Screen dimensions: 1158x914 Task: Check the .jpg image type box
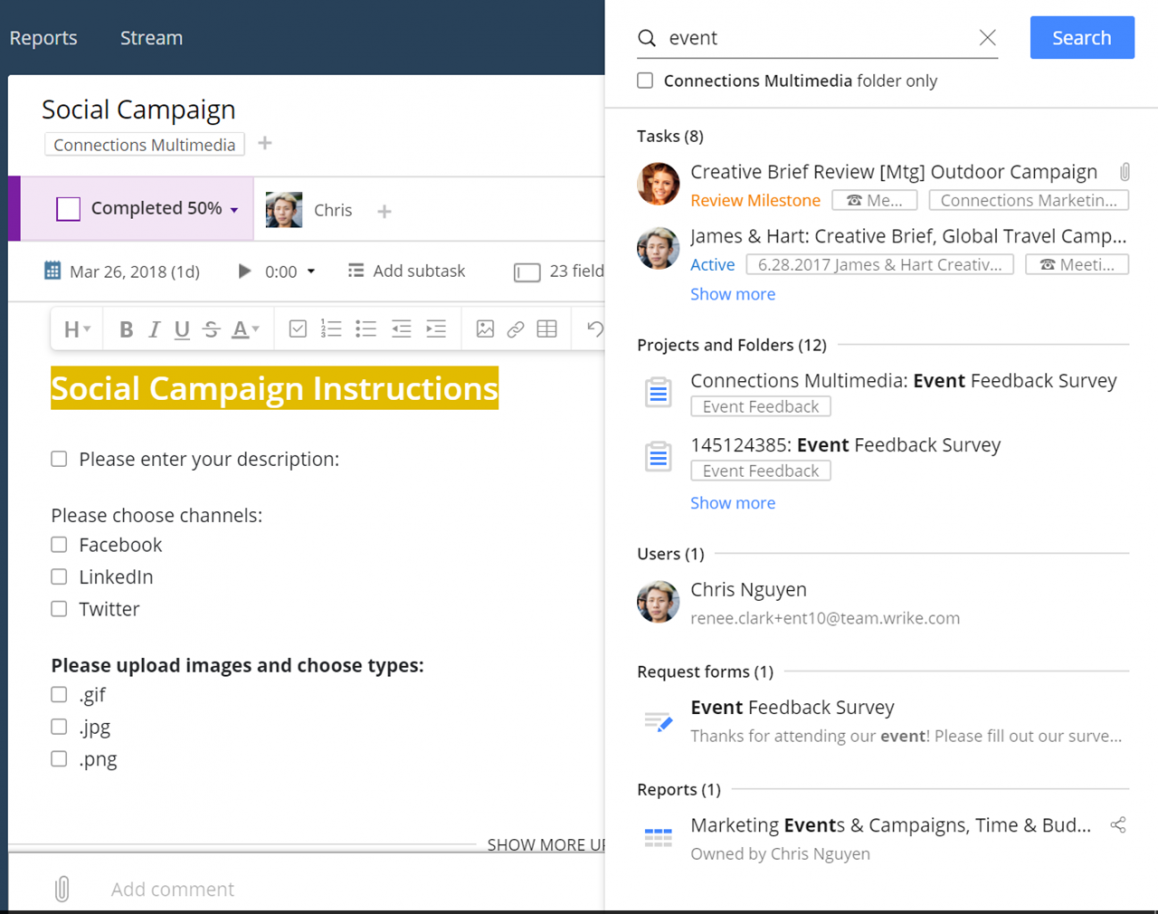click(59, 727)
